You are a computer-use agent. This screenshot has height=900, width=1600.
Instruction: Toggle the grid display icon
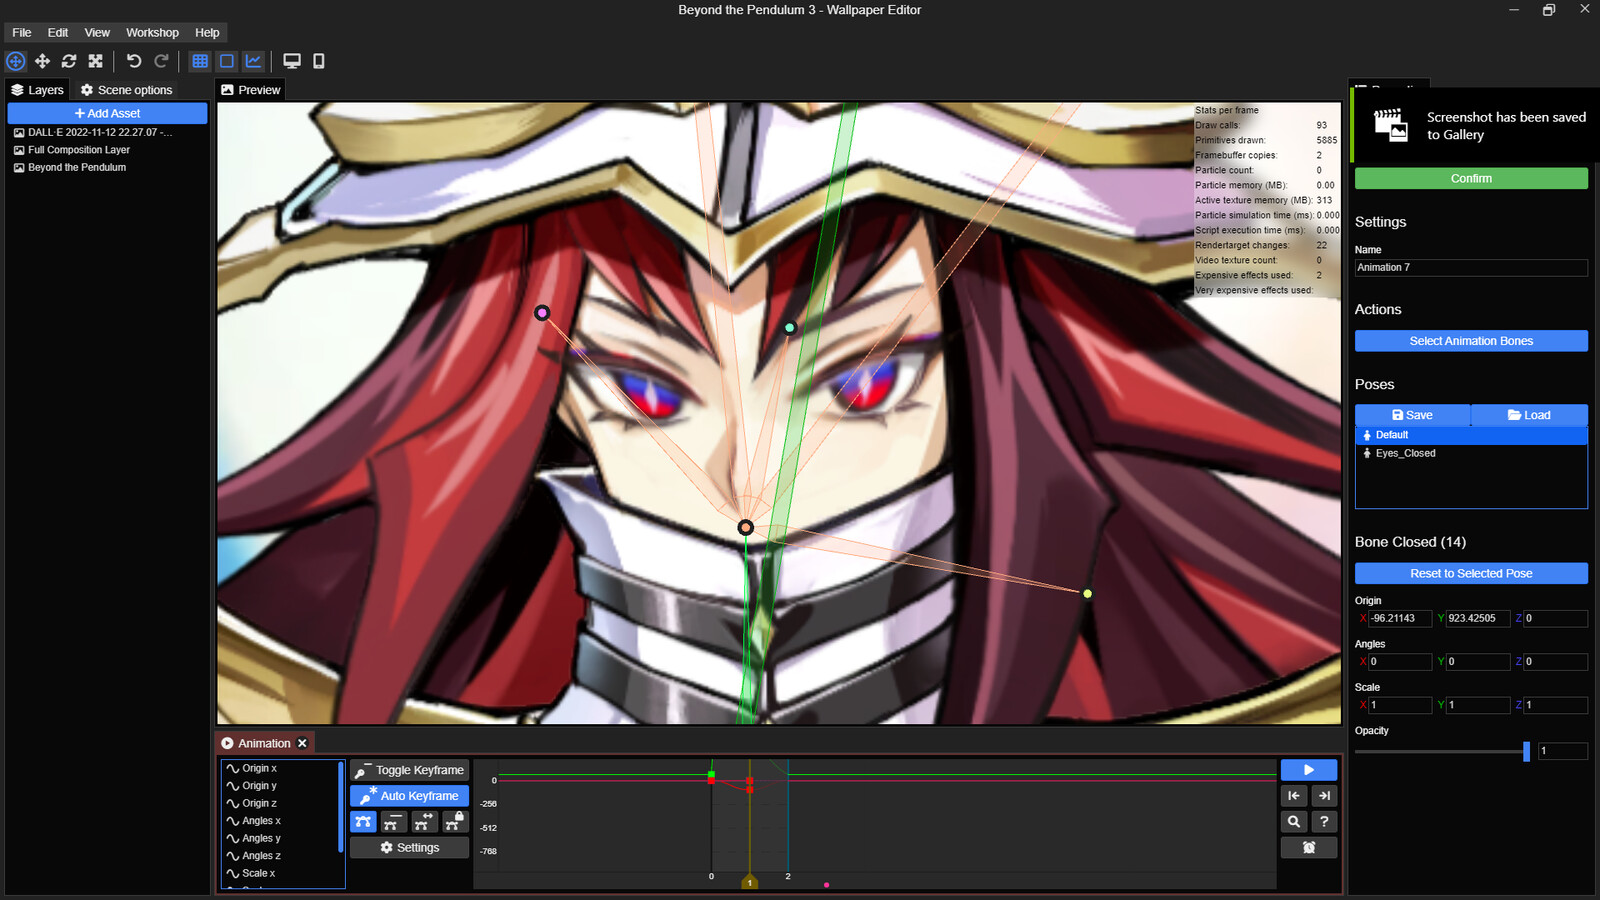point(200,61)
